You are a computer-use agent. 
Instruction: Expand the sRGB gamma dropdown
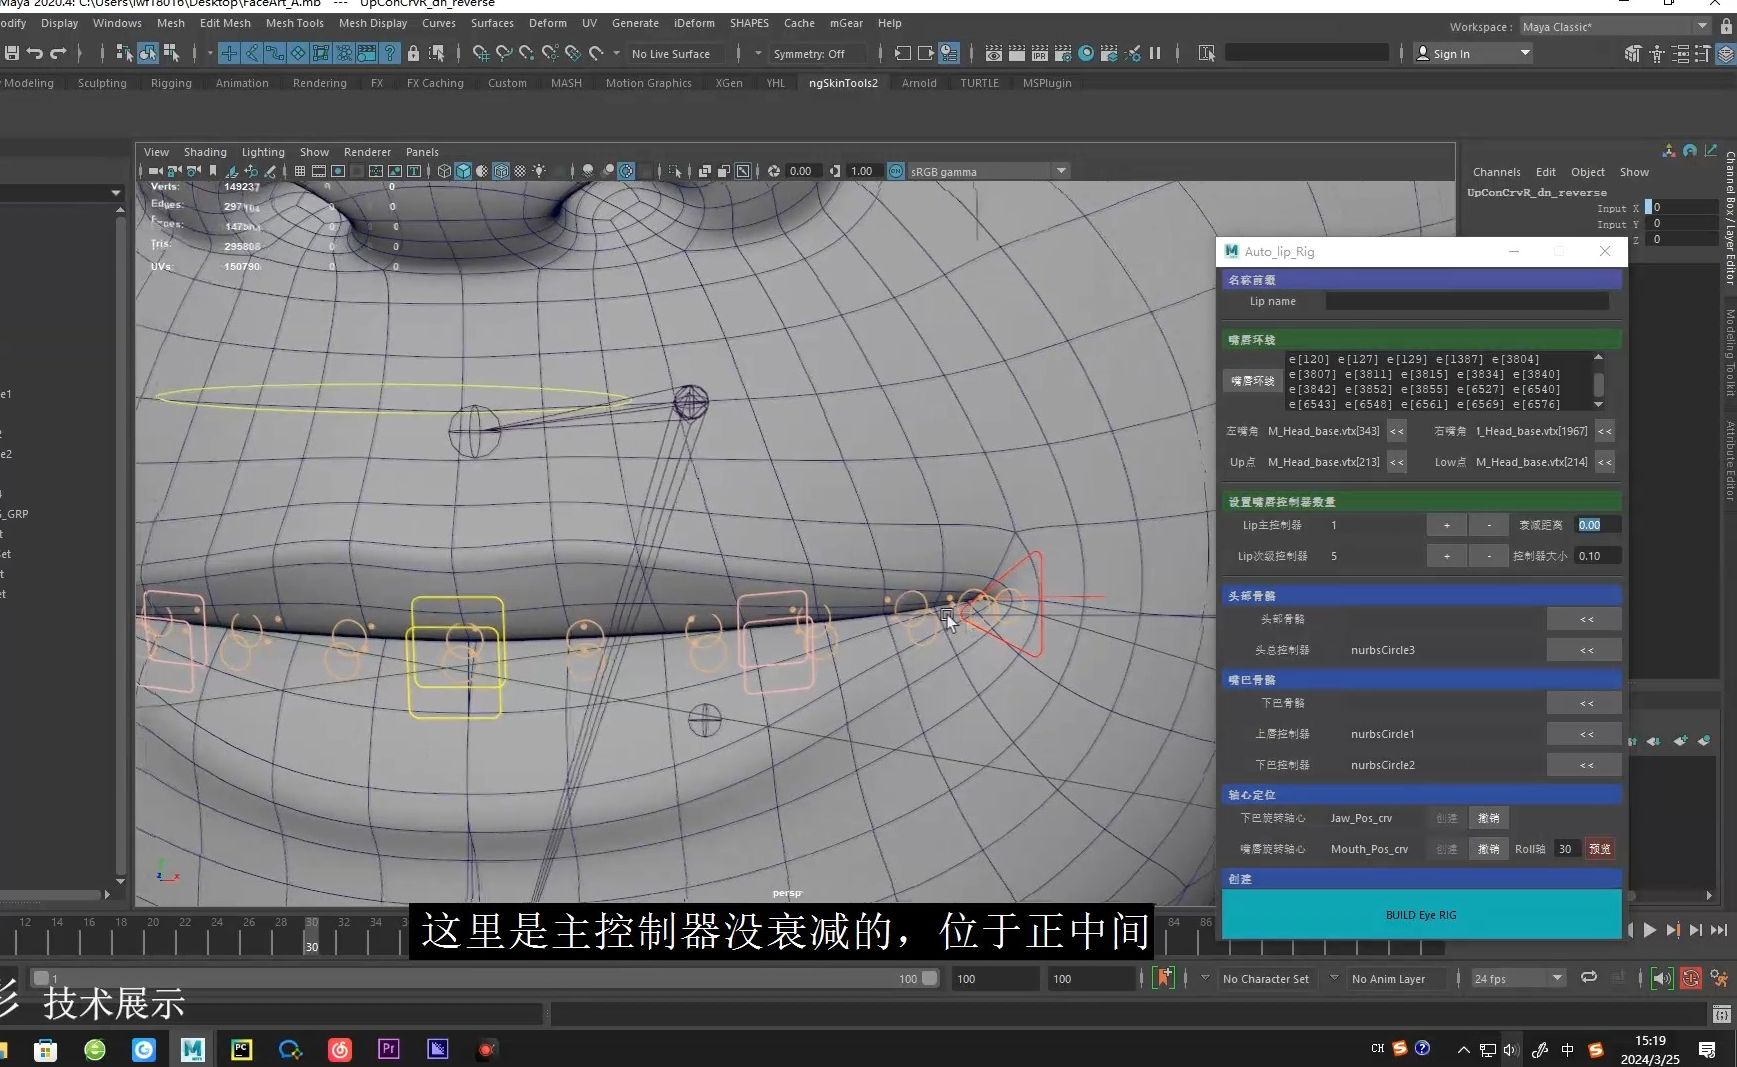pyautogui.click(x=1061, y=171)
